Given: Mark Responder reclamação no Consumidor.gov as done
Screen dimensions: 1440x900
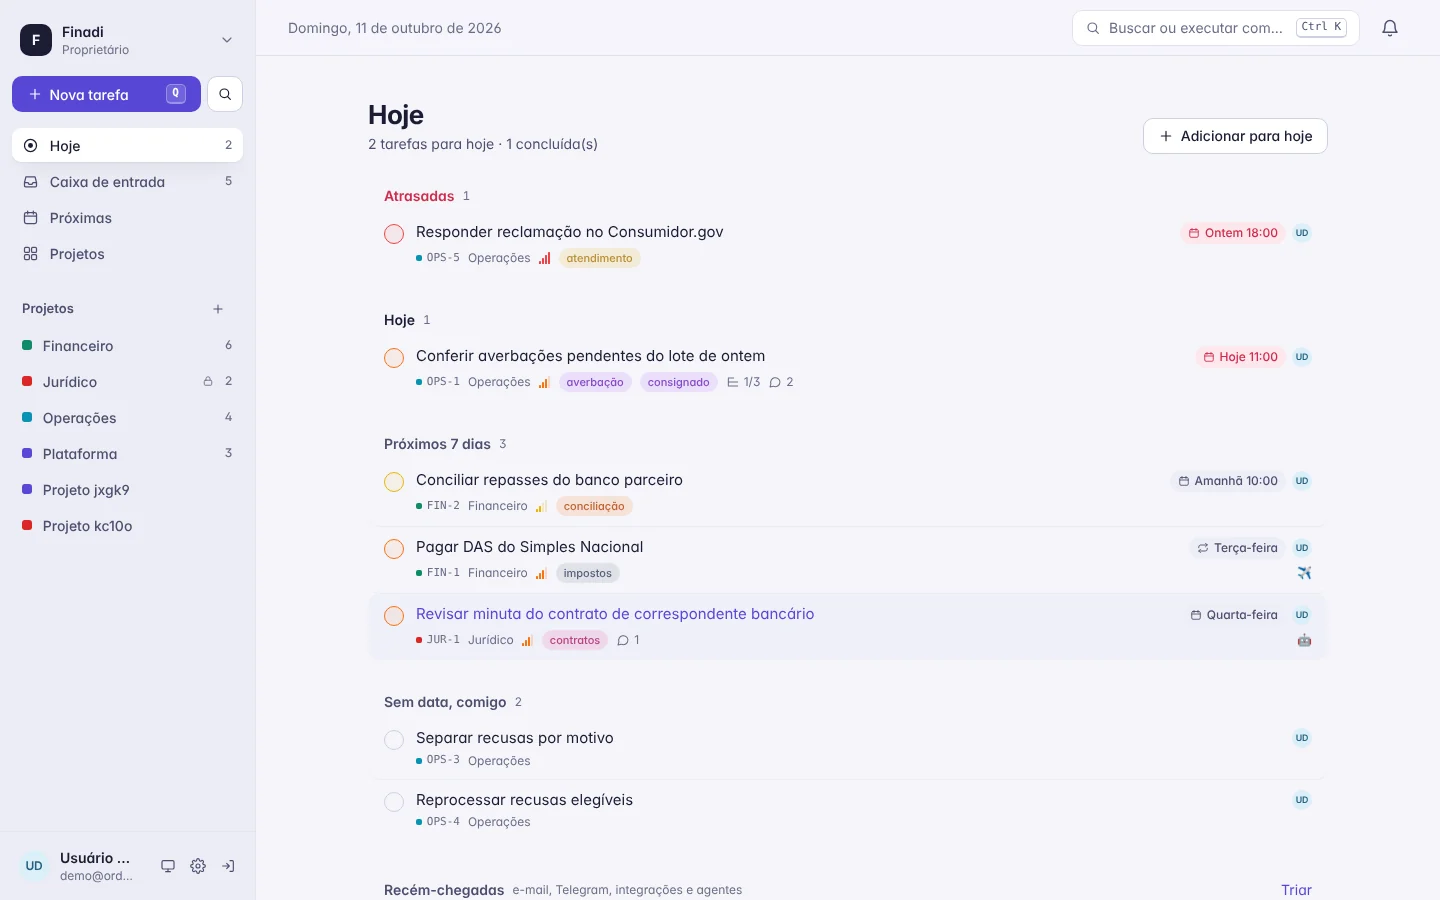Looking at the screenshot, I should [394, 234].
